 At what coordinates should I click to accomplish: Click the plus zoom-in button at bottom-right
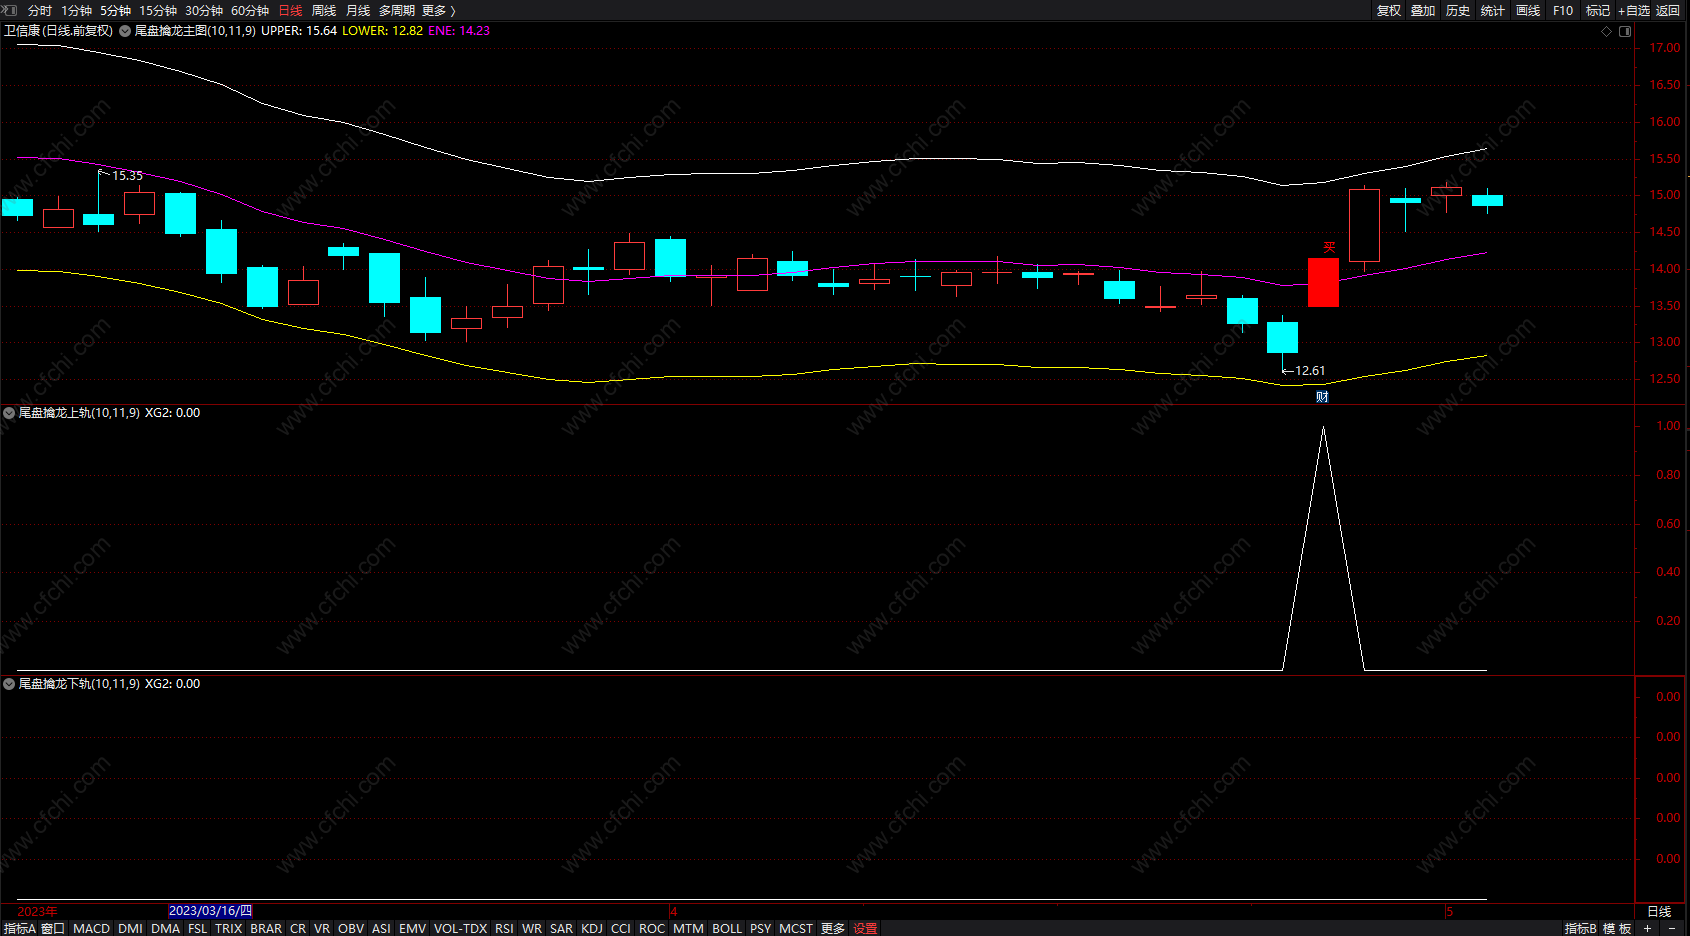click(1647, 929)
